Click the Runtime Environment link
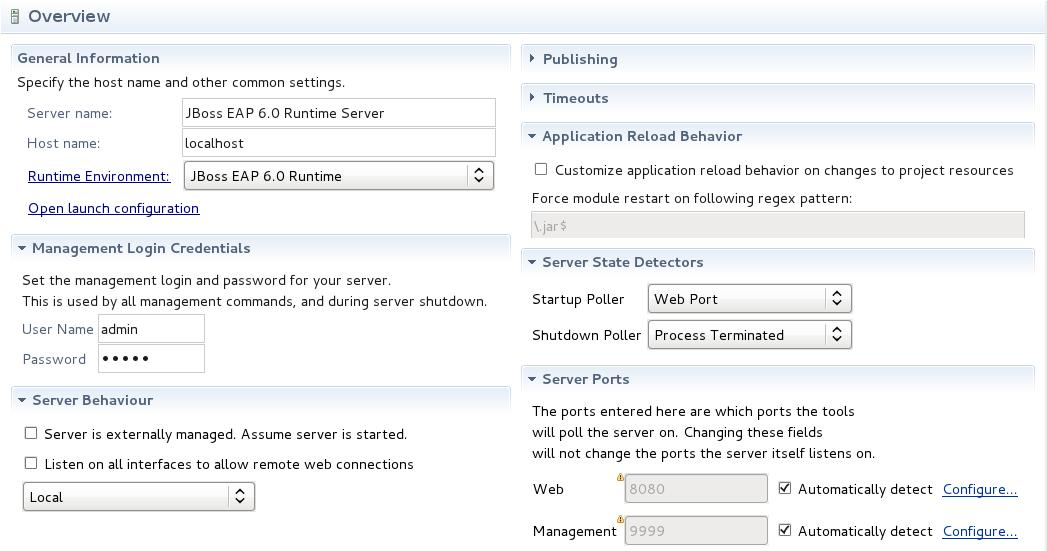This screenshot has height=551, width=1047. point(98,176)
